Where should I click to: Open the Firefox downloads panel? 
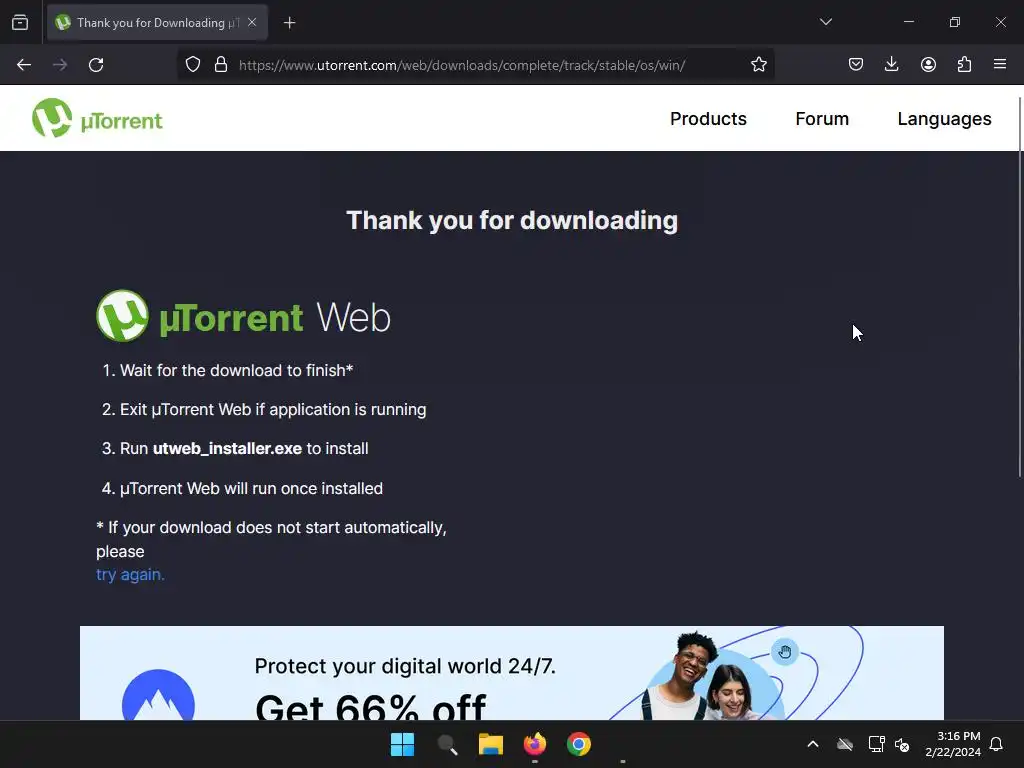(x=891, y=65)
